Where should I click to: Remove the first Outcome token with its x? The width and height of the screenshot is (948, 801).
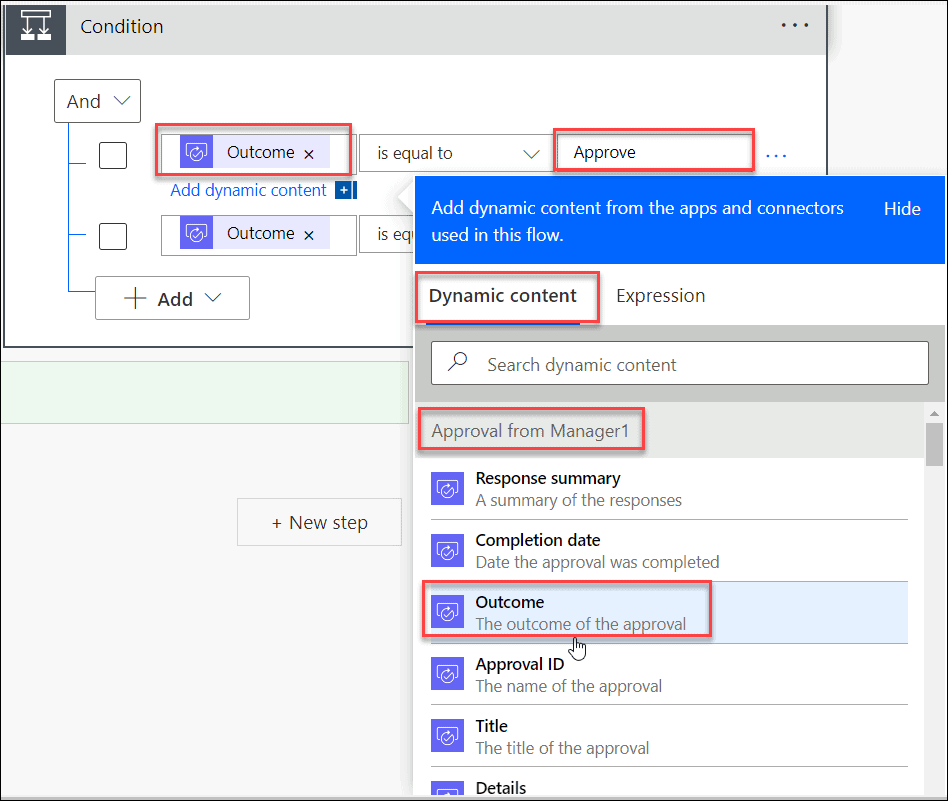pyautogui.click(x=309, y=154)
